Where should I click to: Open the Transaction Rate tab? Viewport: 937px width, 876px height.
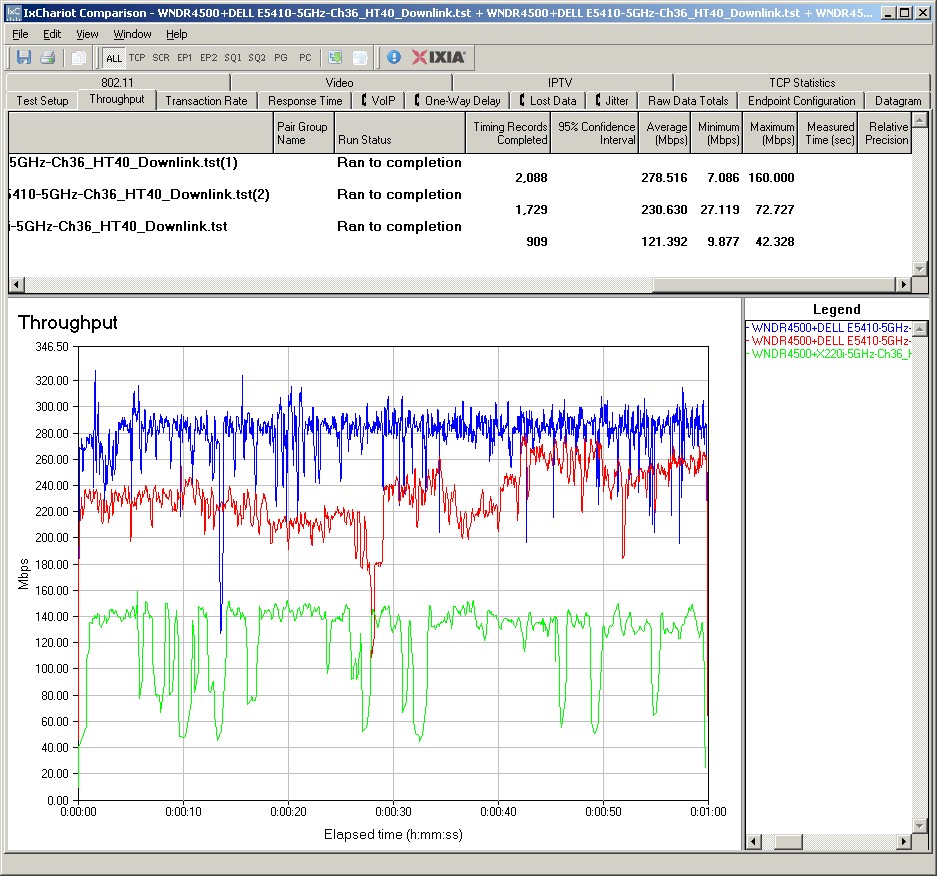pos(206,101)
